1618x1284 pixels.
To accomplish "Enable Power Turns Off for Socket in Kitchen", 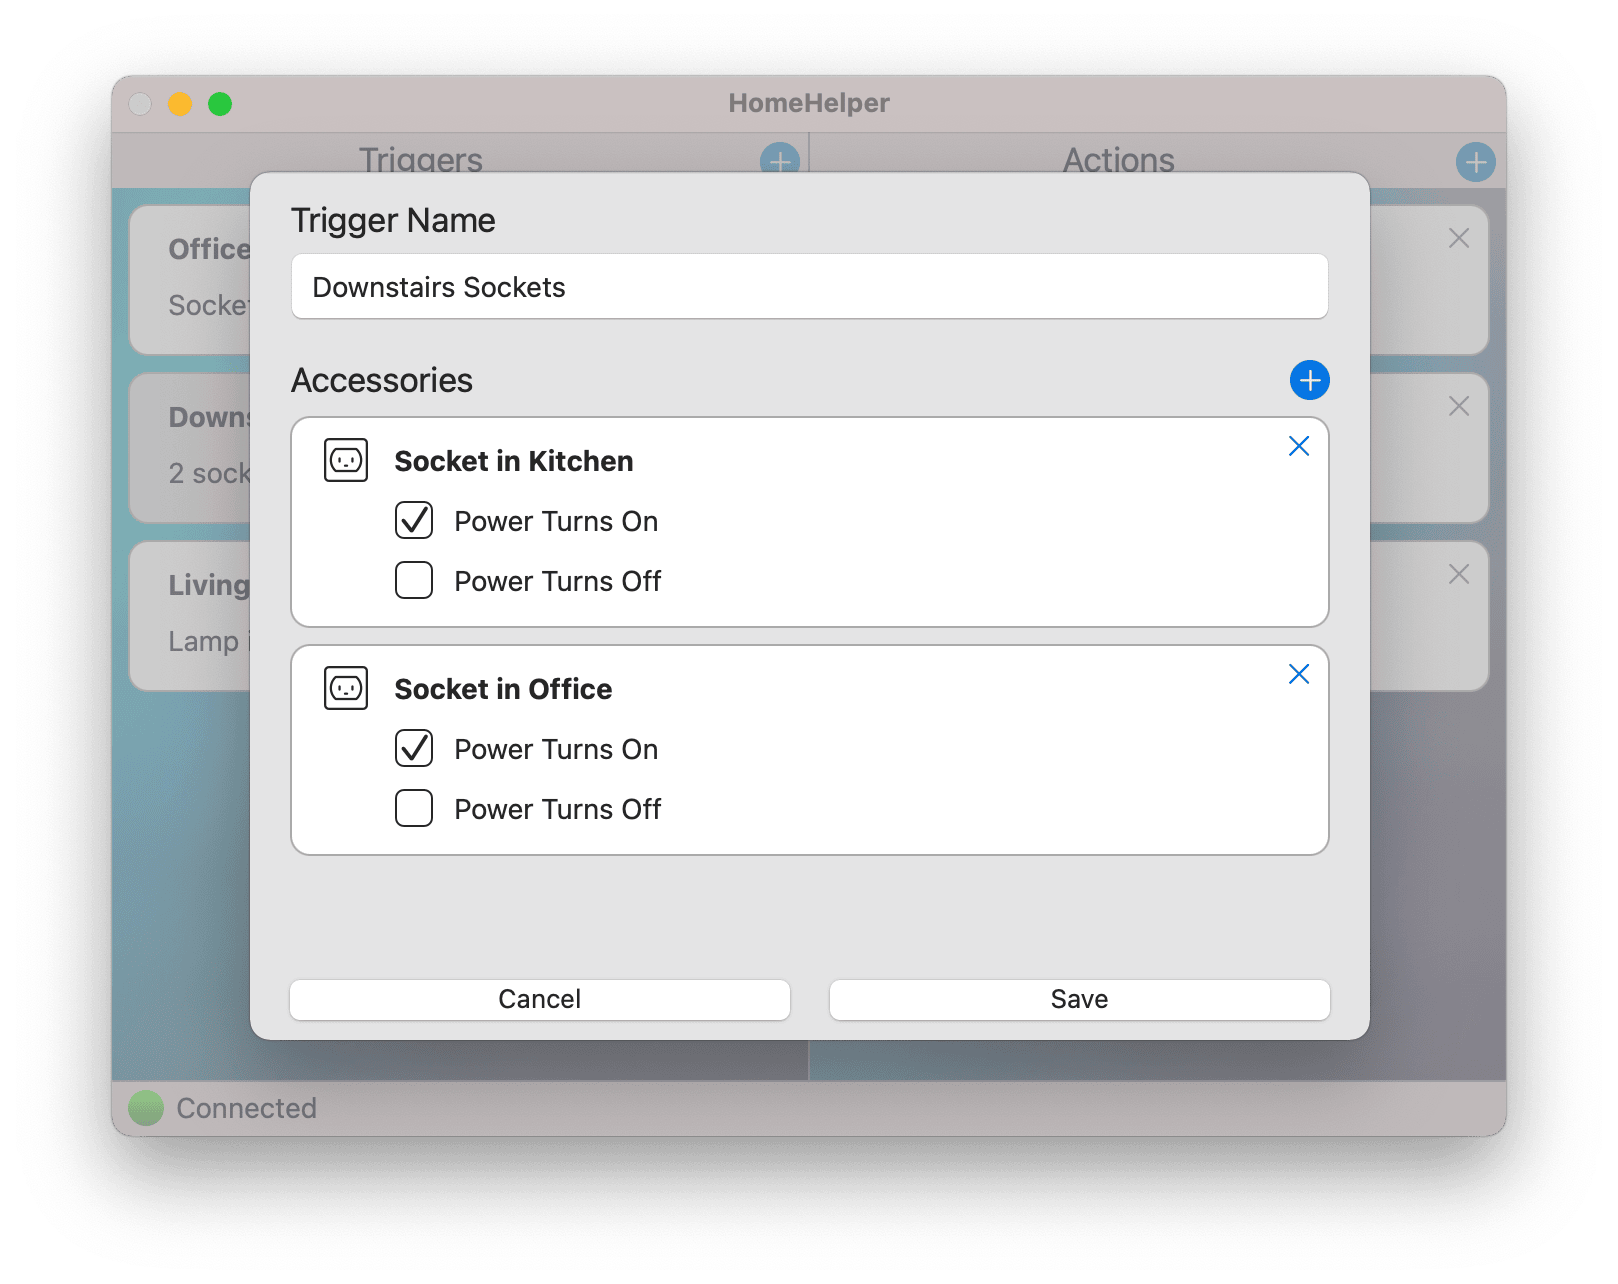I will (x=413, y=580).
